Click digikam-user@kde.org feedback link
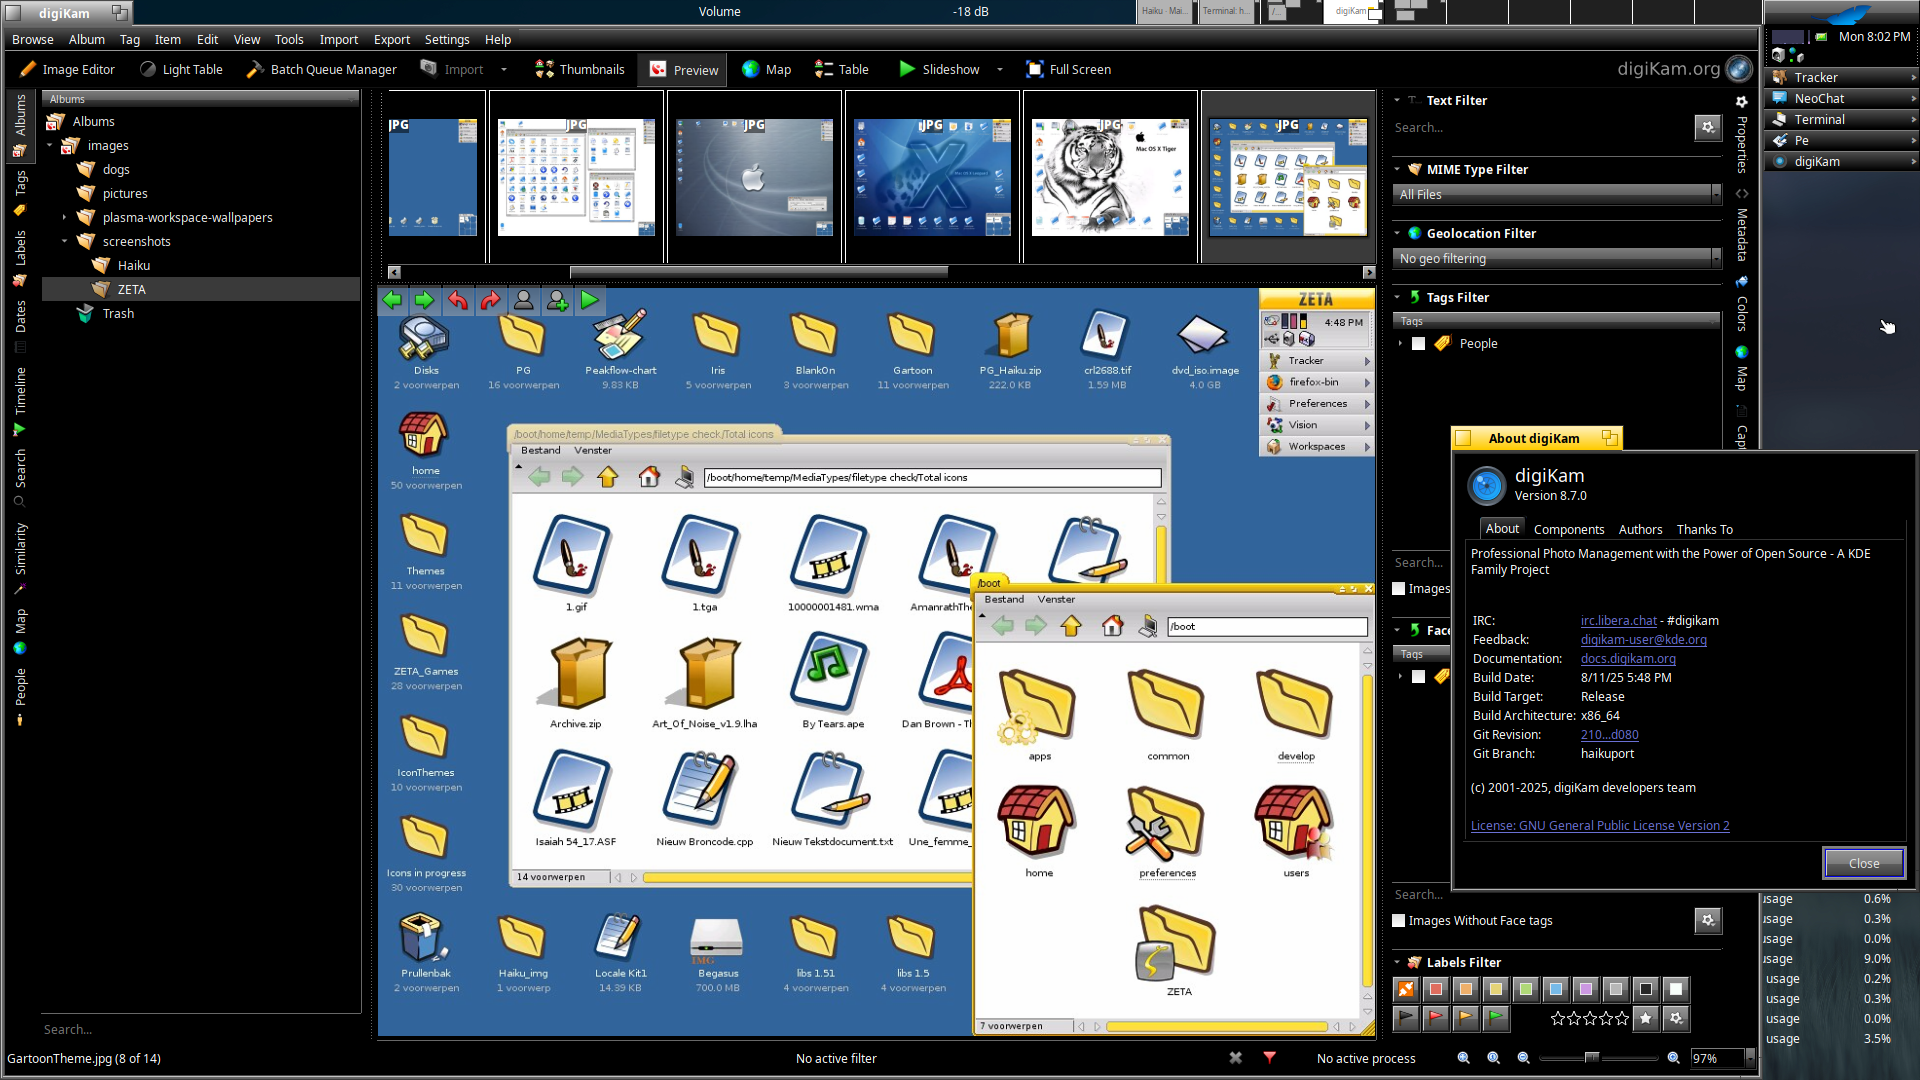Screen dimensions: 1920x1080 click(x=1643, y=639)
